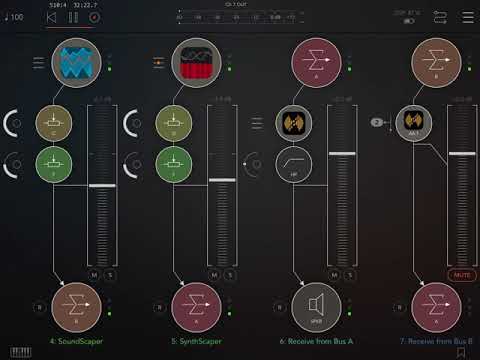Open the effect plugin node on channel 6

pos(294,123)
